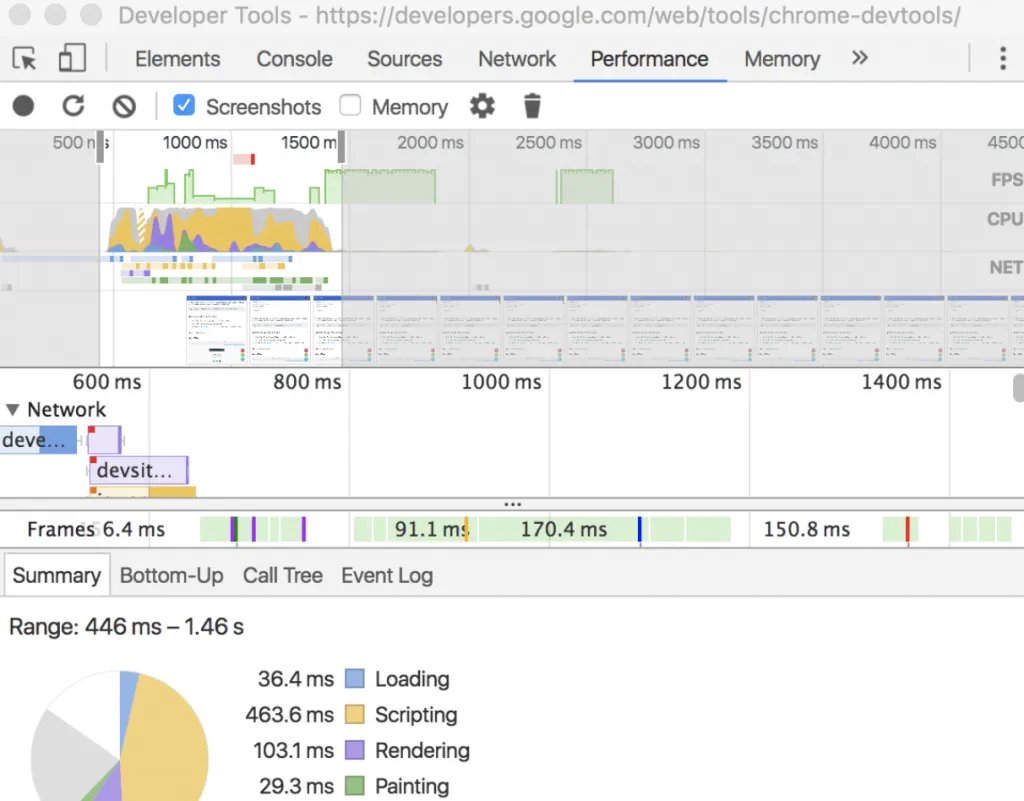Open the Bottom-Up analysis tab
This screenshot has height=801, width=1024.
[171, 575]
